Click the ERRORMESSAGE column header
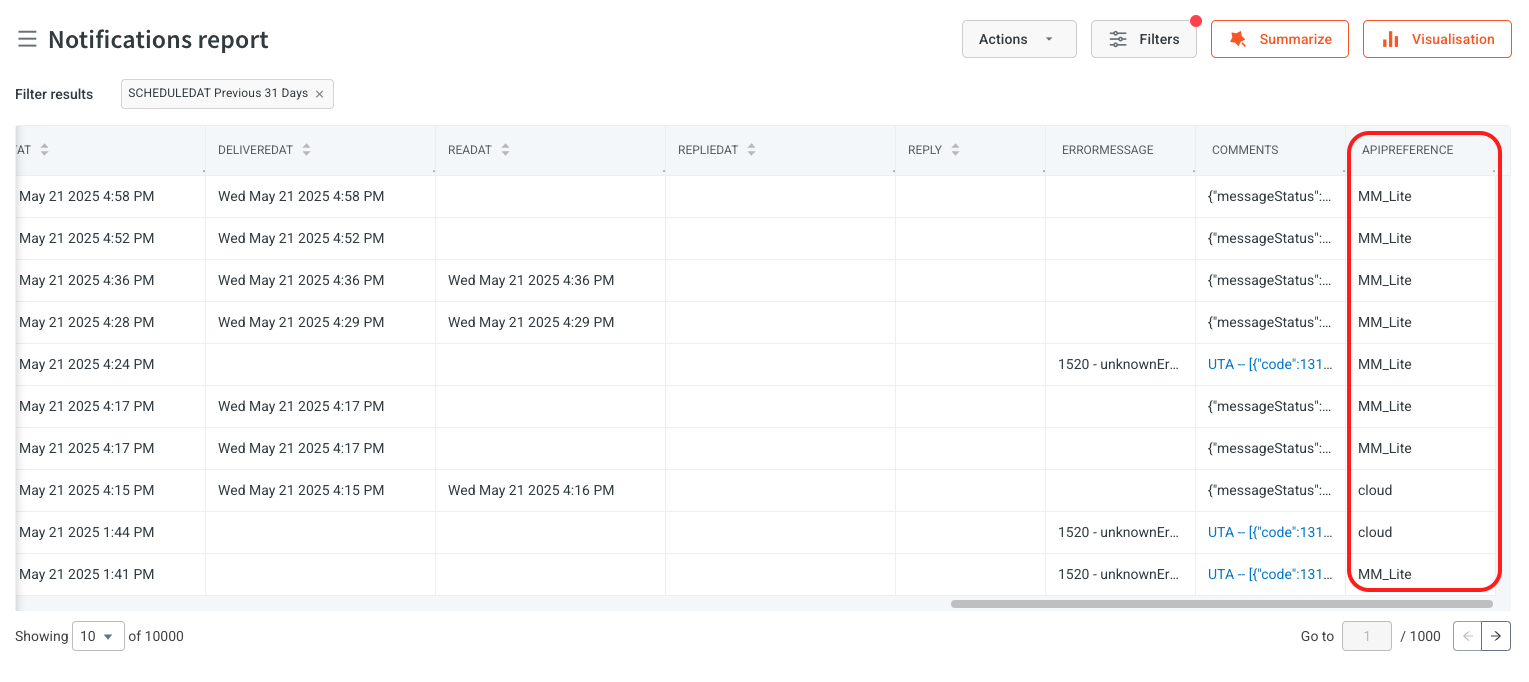Image resolution: width=1529 pixels, height=682 pixels. tap(1107, 150)
